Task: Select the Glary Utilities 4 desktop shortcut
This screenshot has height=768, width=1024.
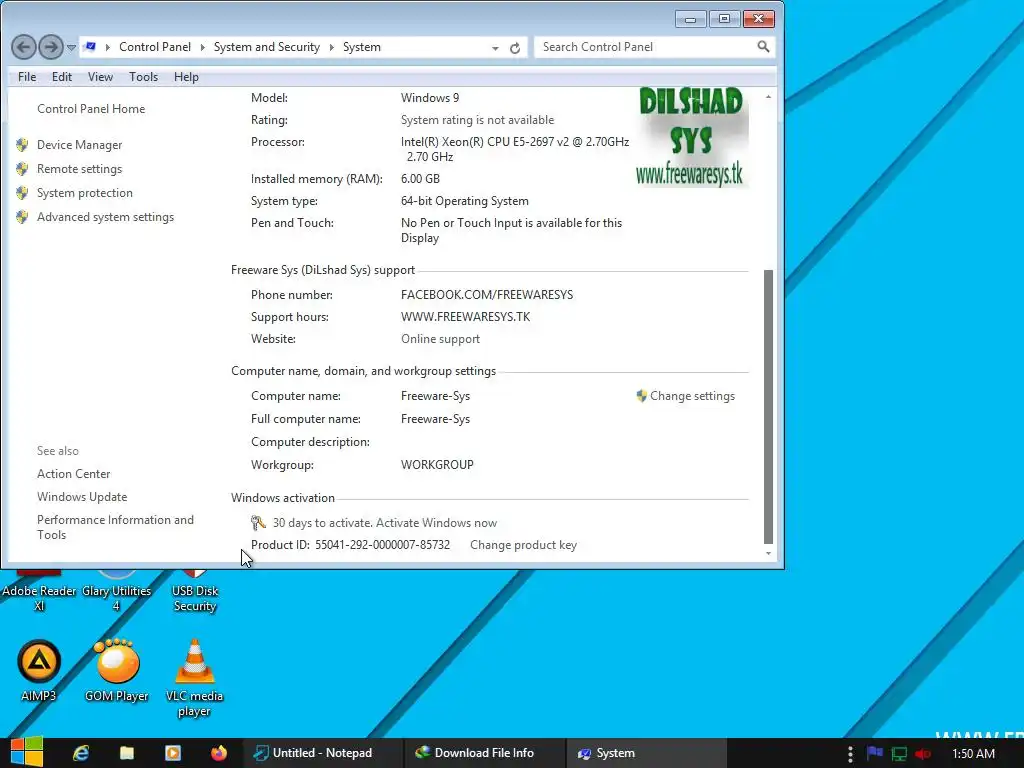Action: (117, 592)
